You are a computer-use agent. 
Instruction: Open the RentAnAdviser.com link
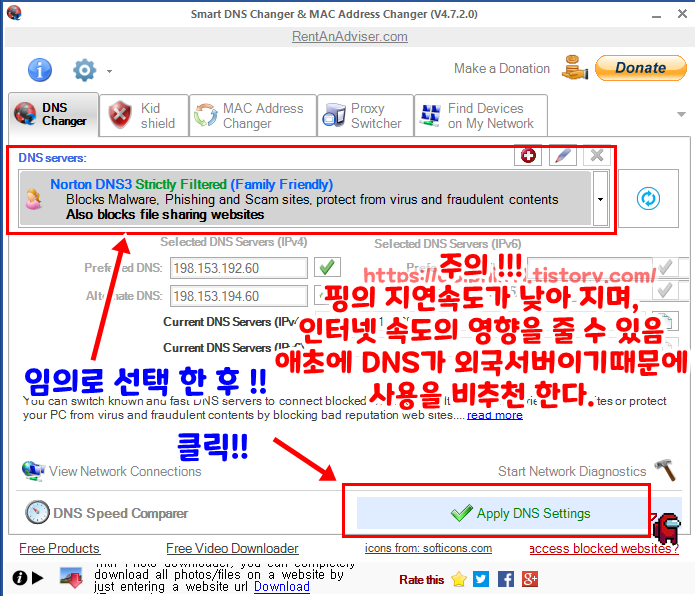[350, 36]
